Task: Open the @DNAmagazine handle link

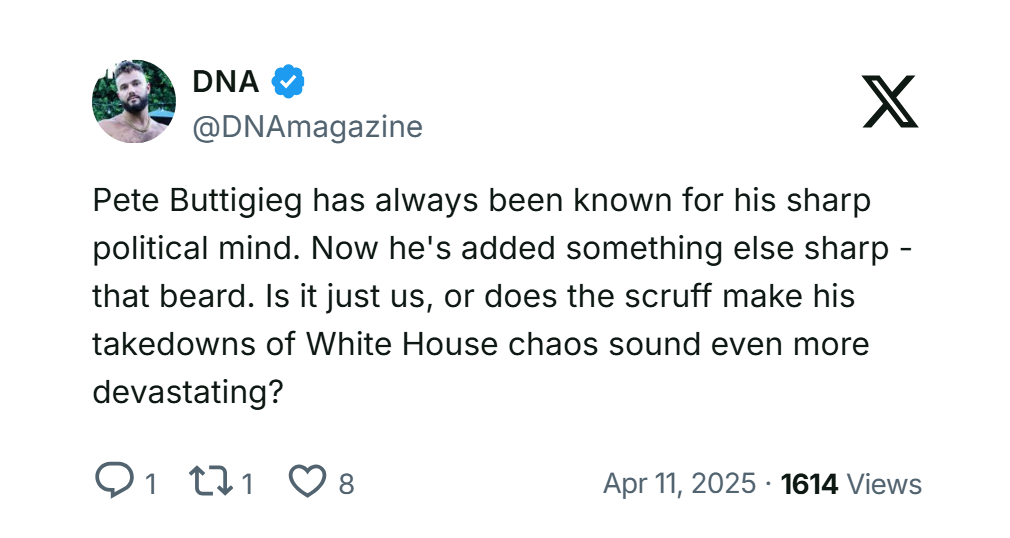Action: [x=307, y=127]
